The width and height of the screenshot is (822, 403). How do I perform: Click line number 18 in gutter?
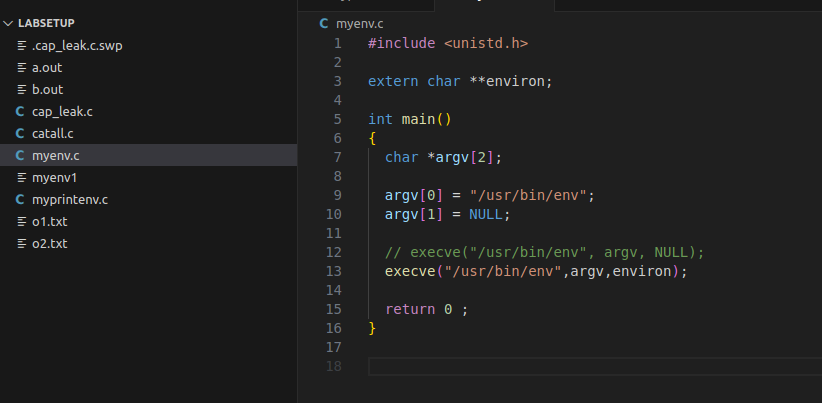click(x=333, y=366)
